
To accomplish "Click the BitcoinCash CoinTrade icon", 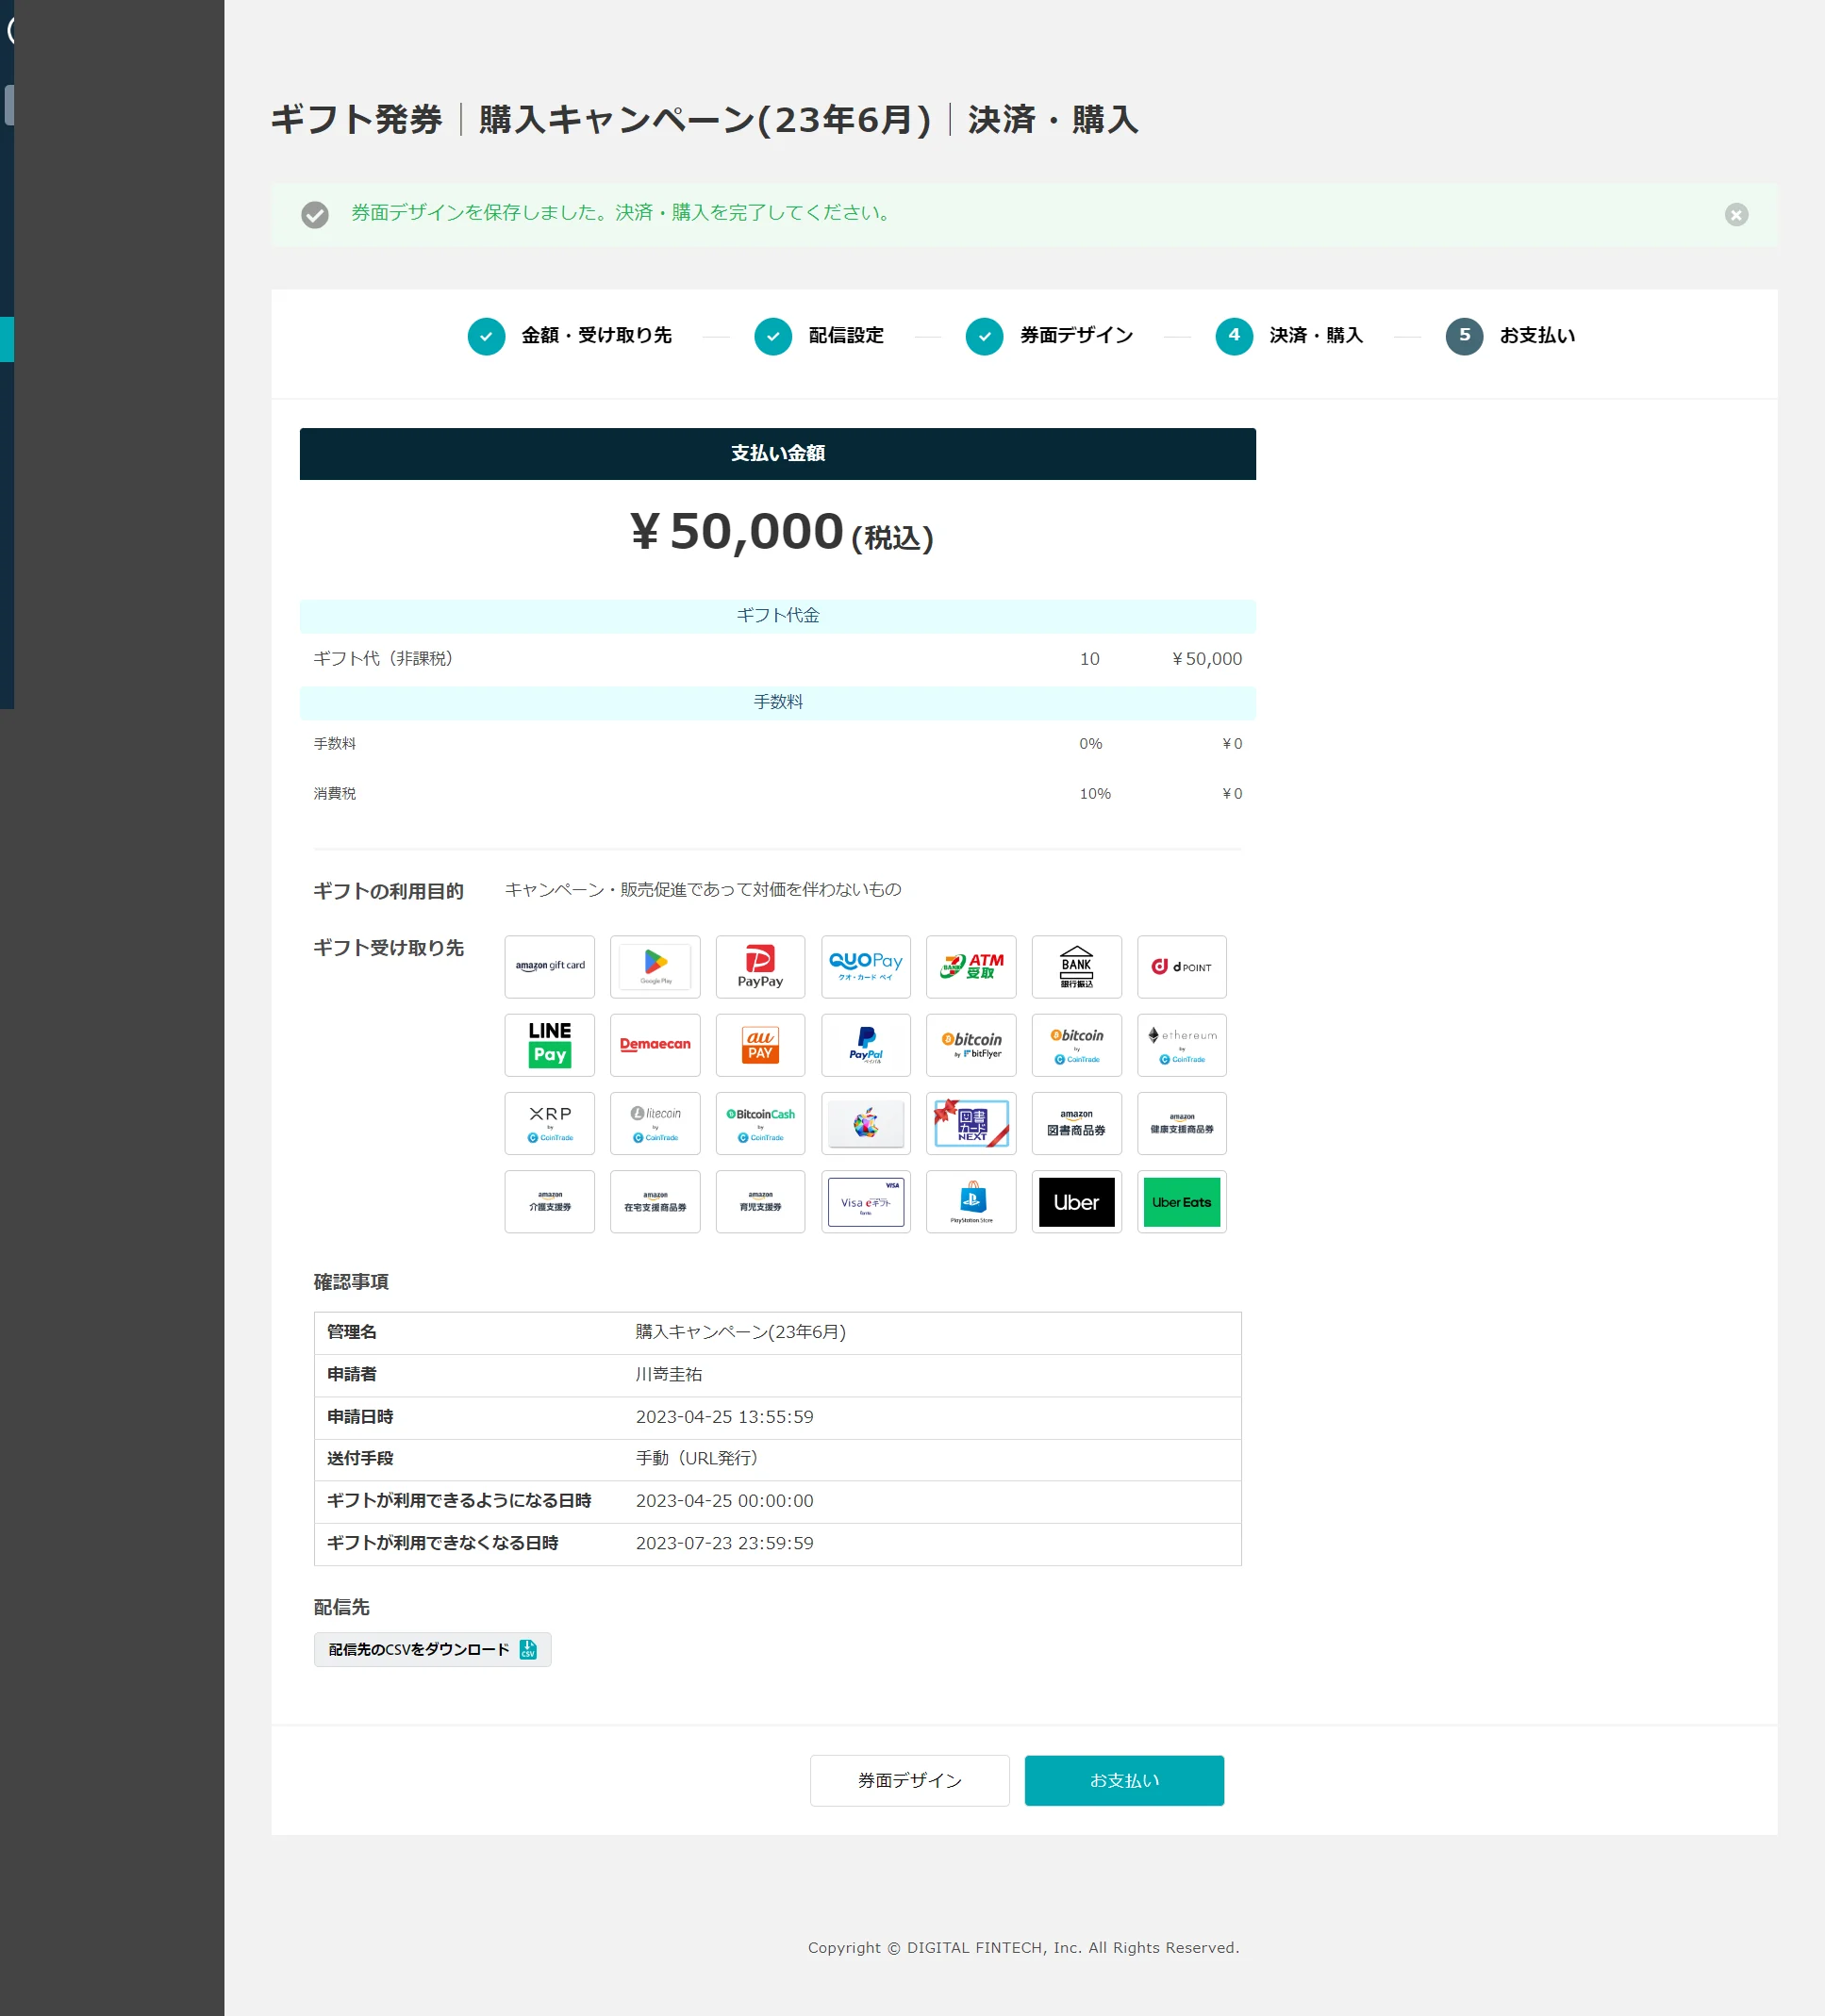I will [x=760, y=1123].
